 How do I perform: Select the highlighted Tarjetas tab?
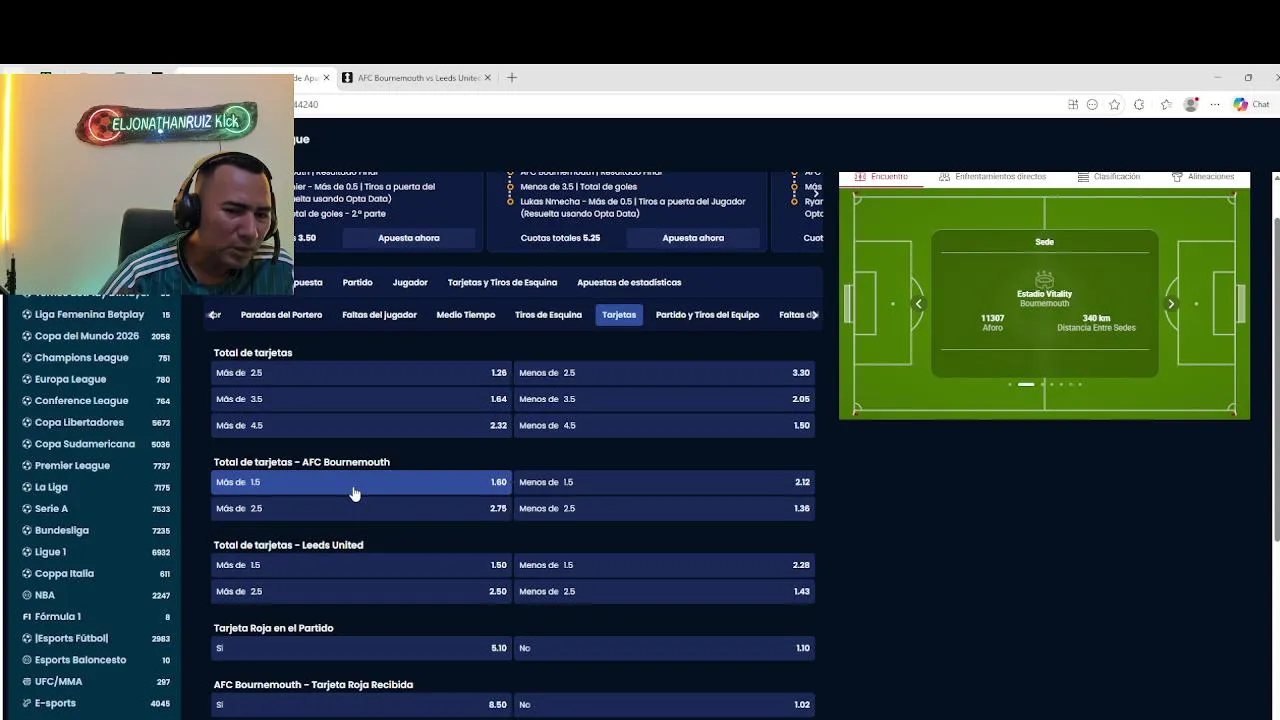coord(619,315)
